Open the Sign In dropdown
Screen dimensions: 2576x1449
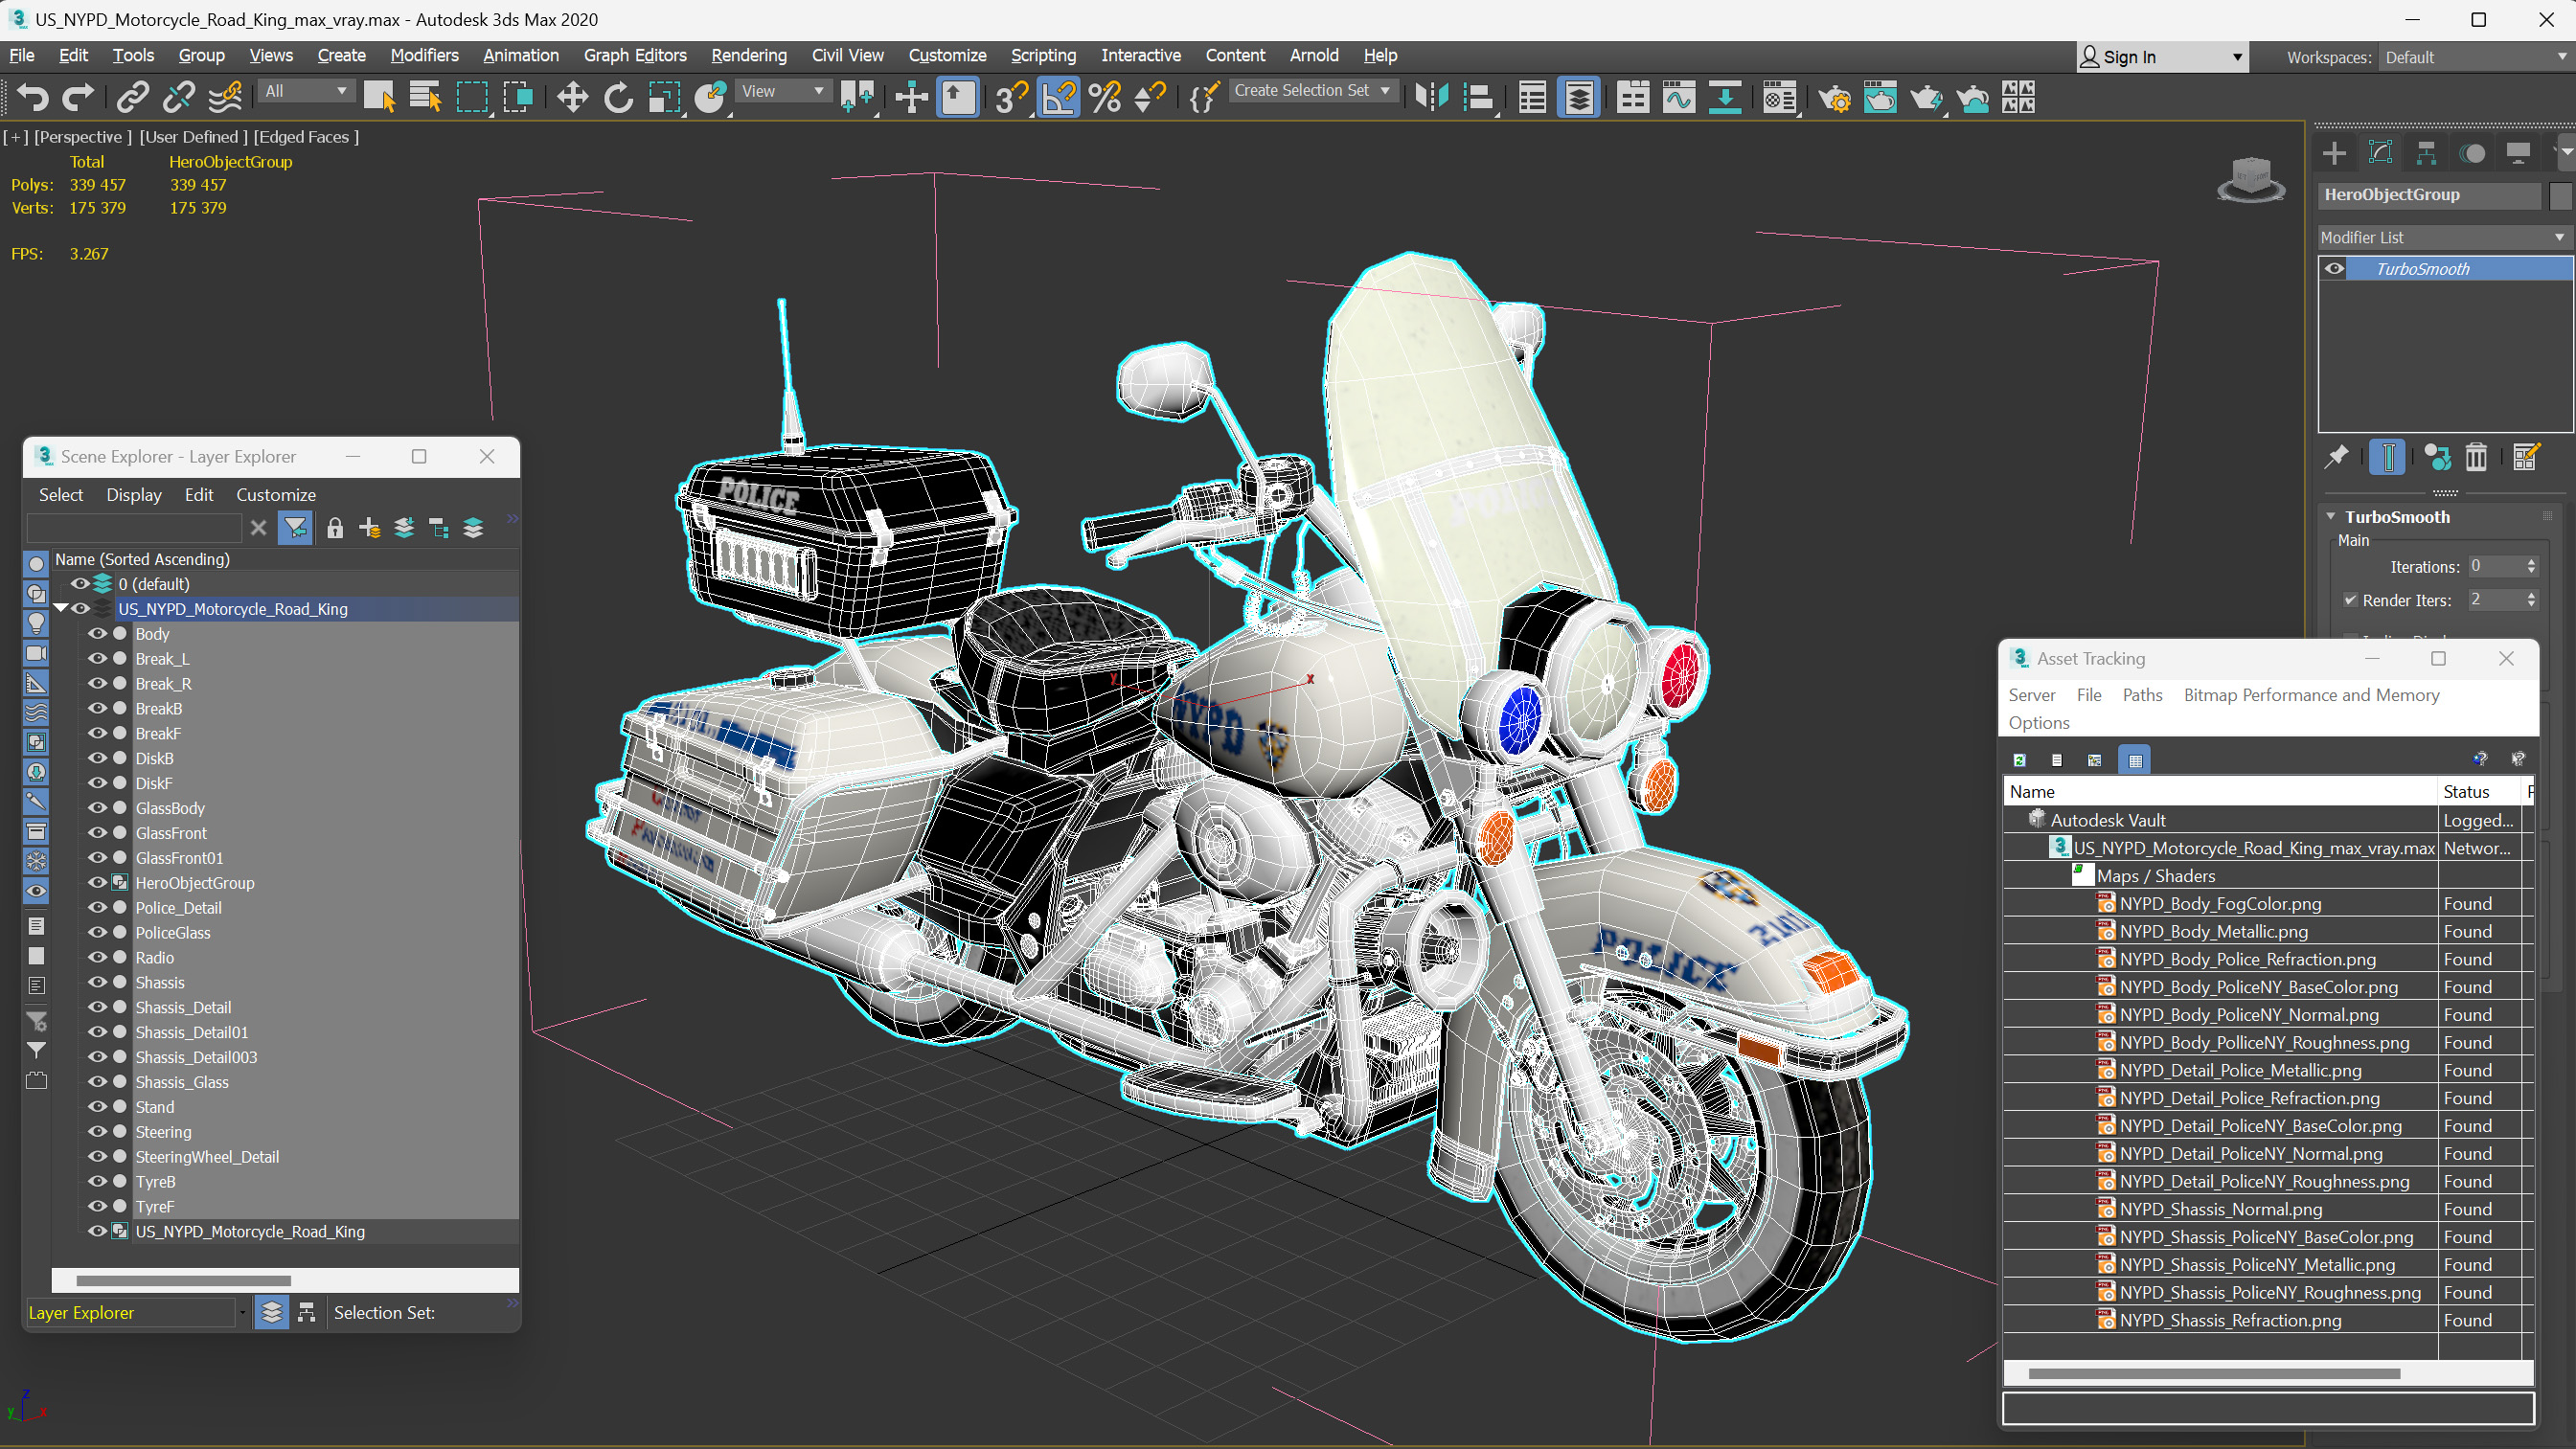pyautogui.click(x=2162, y=57)
